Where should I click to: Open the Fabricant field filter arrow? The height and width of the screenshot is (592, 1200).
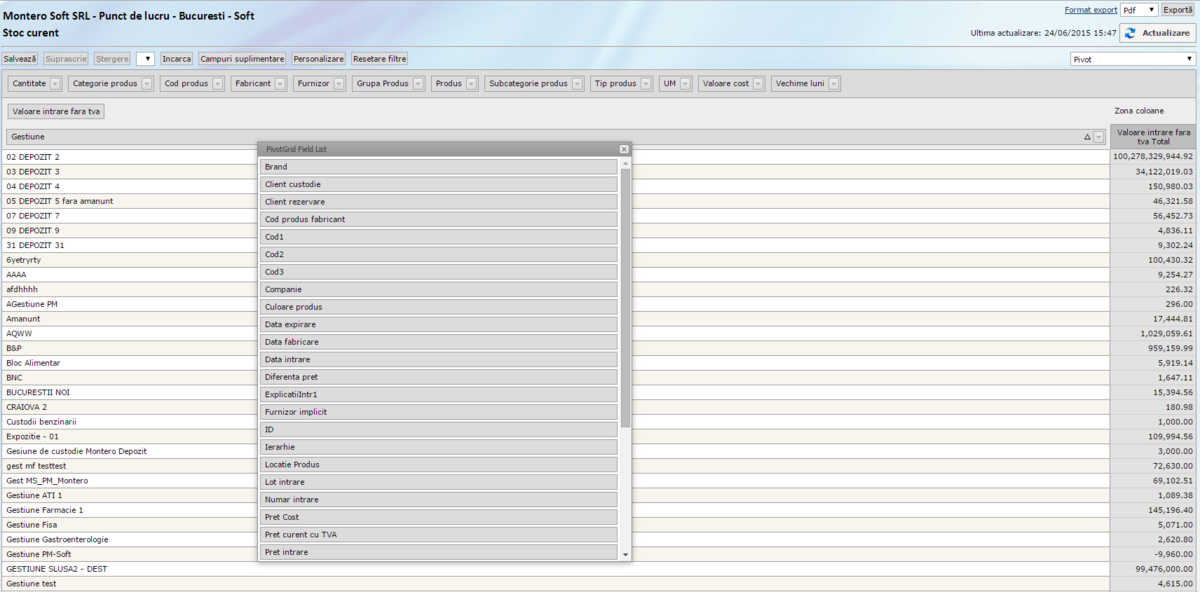pos(281,84)
